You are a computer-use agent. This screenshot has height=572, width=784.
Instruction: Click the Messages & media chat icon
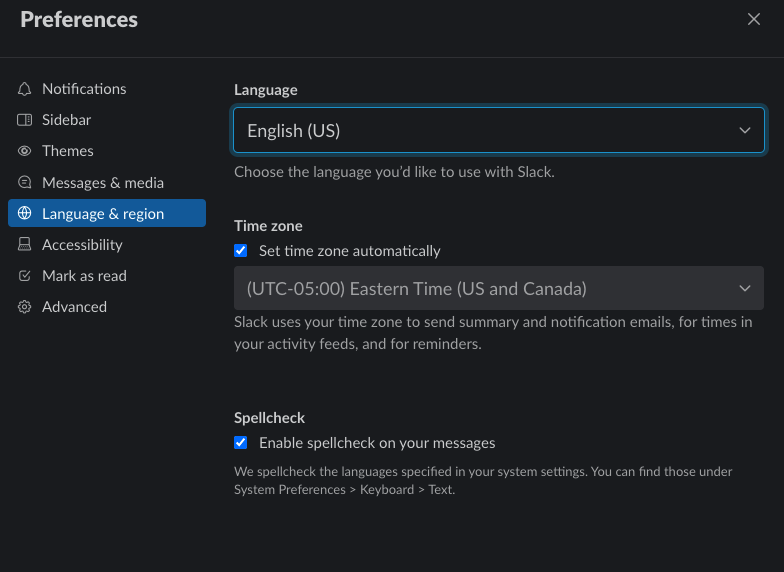[24, 182]
